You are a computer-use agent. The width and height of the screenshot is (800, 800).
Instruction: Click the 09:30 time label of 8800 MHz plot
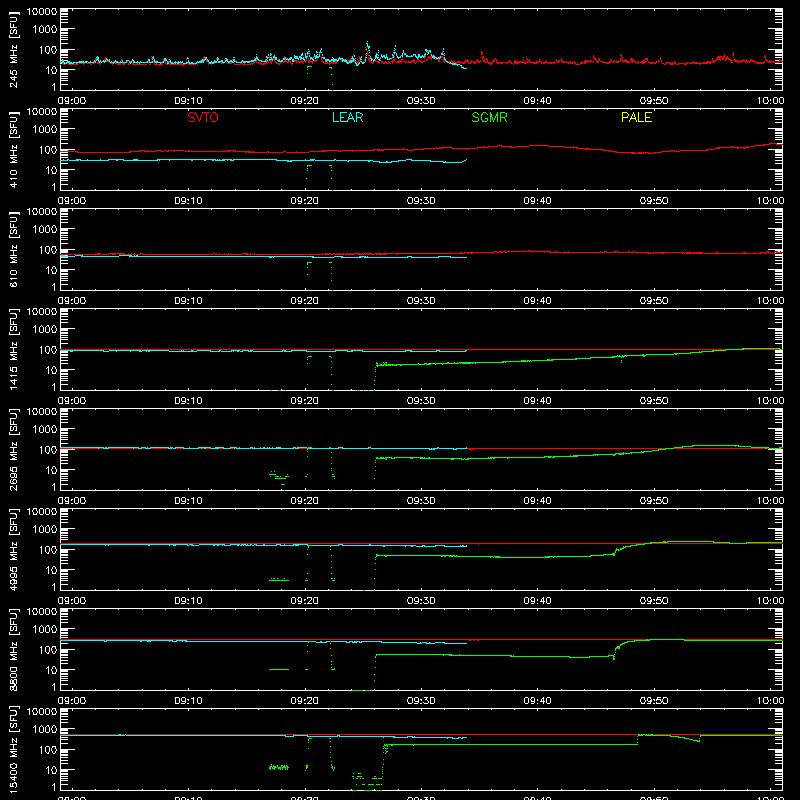[421, 701]
